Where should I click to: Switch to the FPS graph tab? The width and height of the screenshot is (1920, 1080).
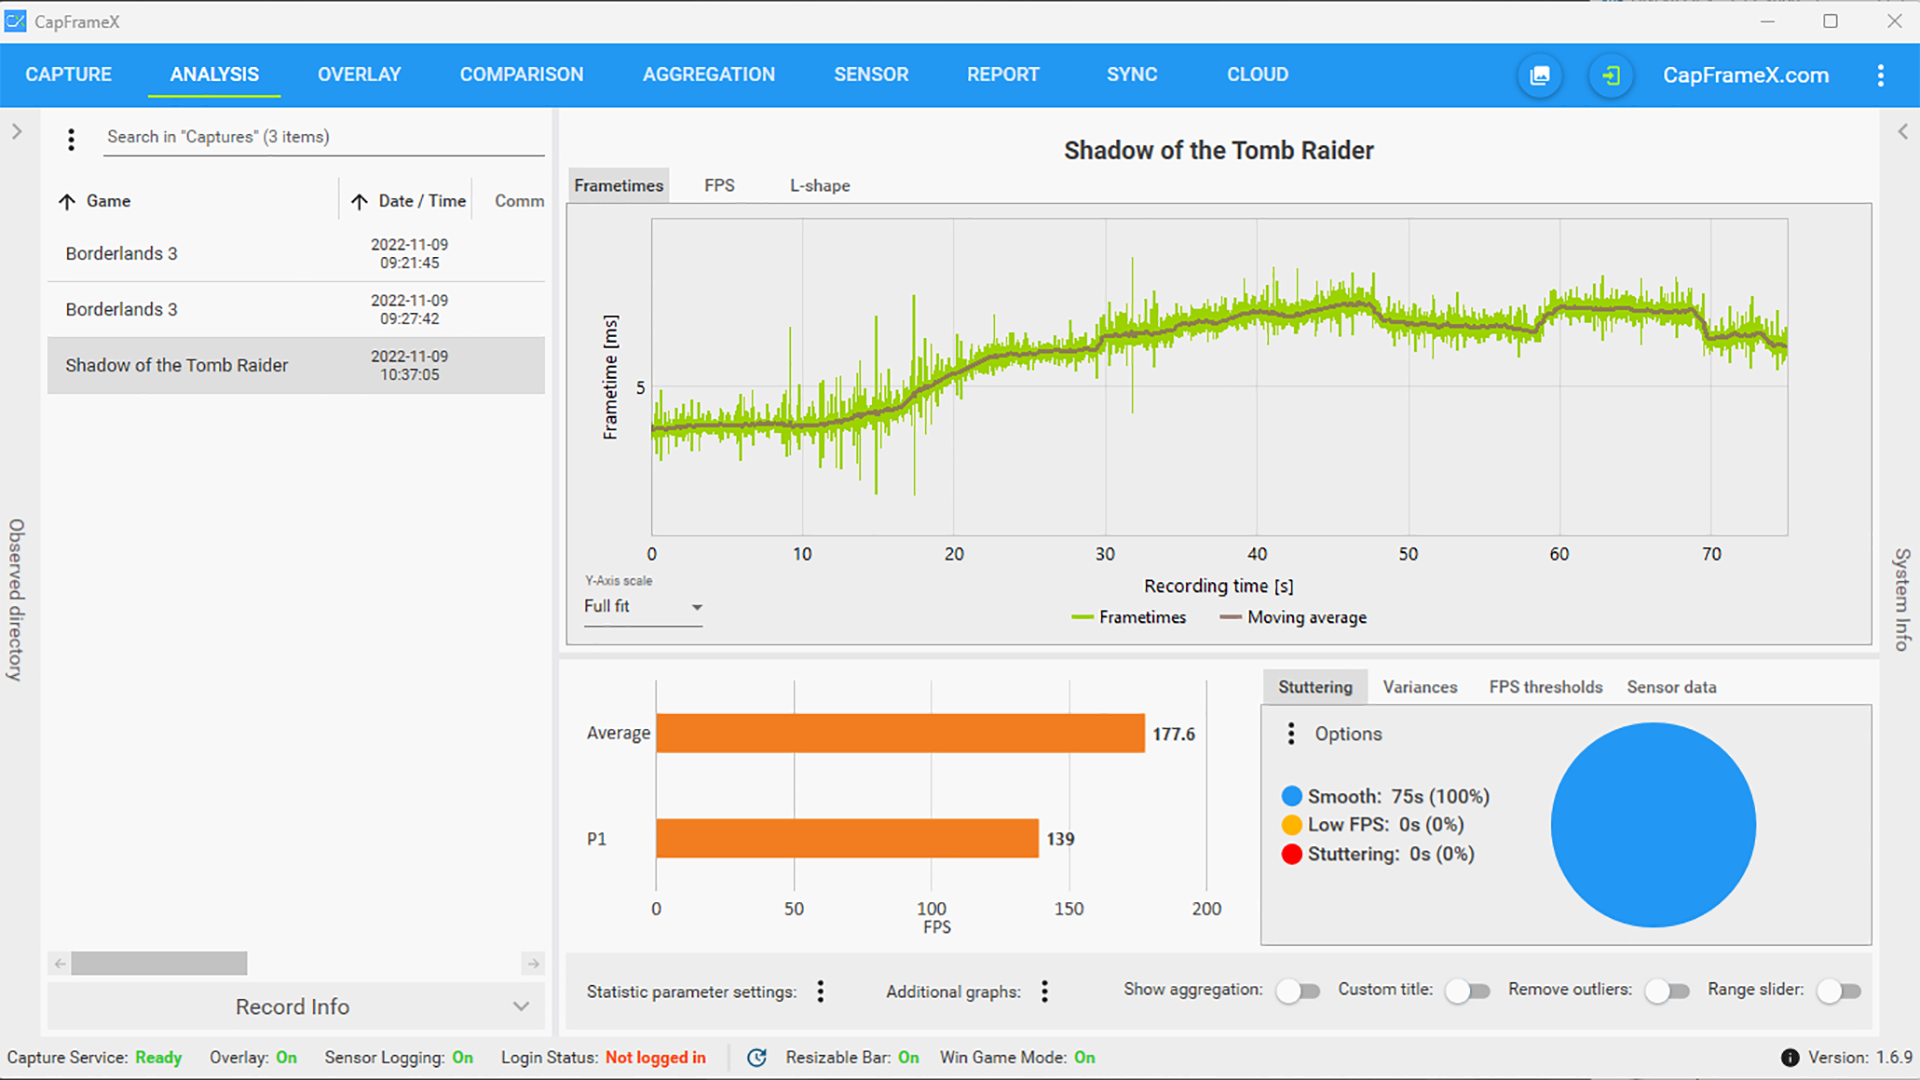(719, 185)
